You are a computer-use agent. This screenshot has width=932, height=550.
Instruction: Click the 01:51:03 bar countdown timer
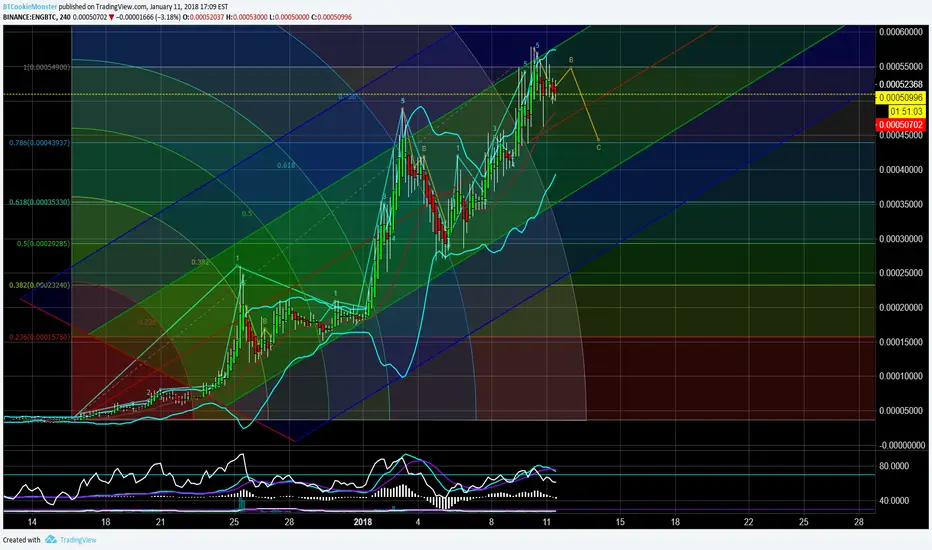(x=906, y=111)
